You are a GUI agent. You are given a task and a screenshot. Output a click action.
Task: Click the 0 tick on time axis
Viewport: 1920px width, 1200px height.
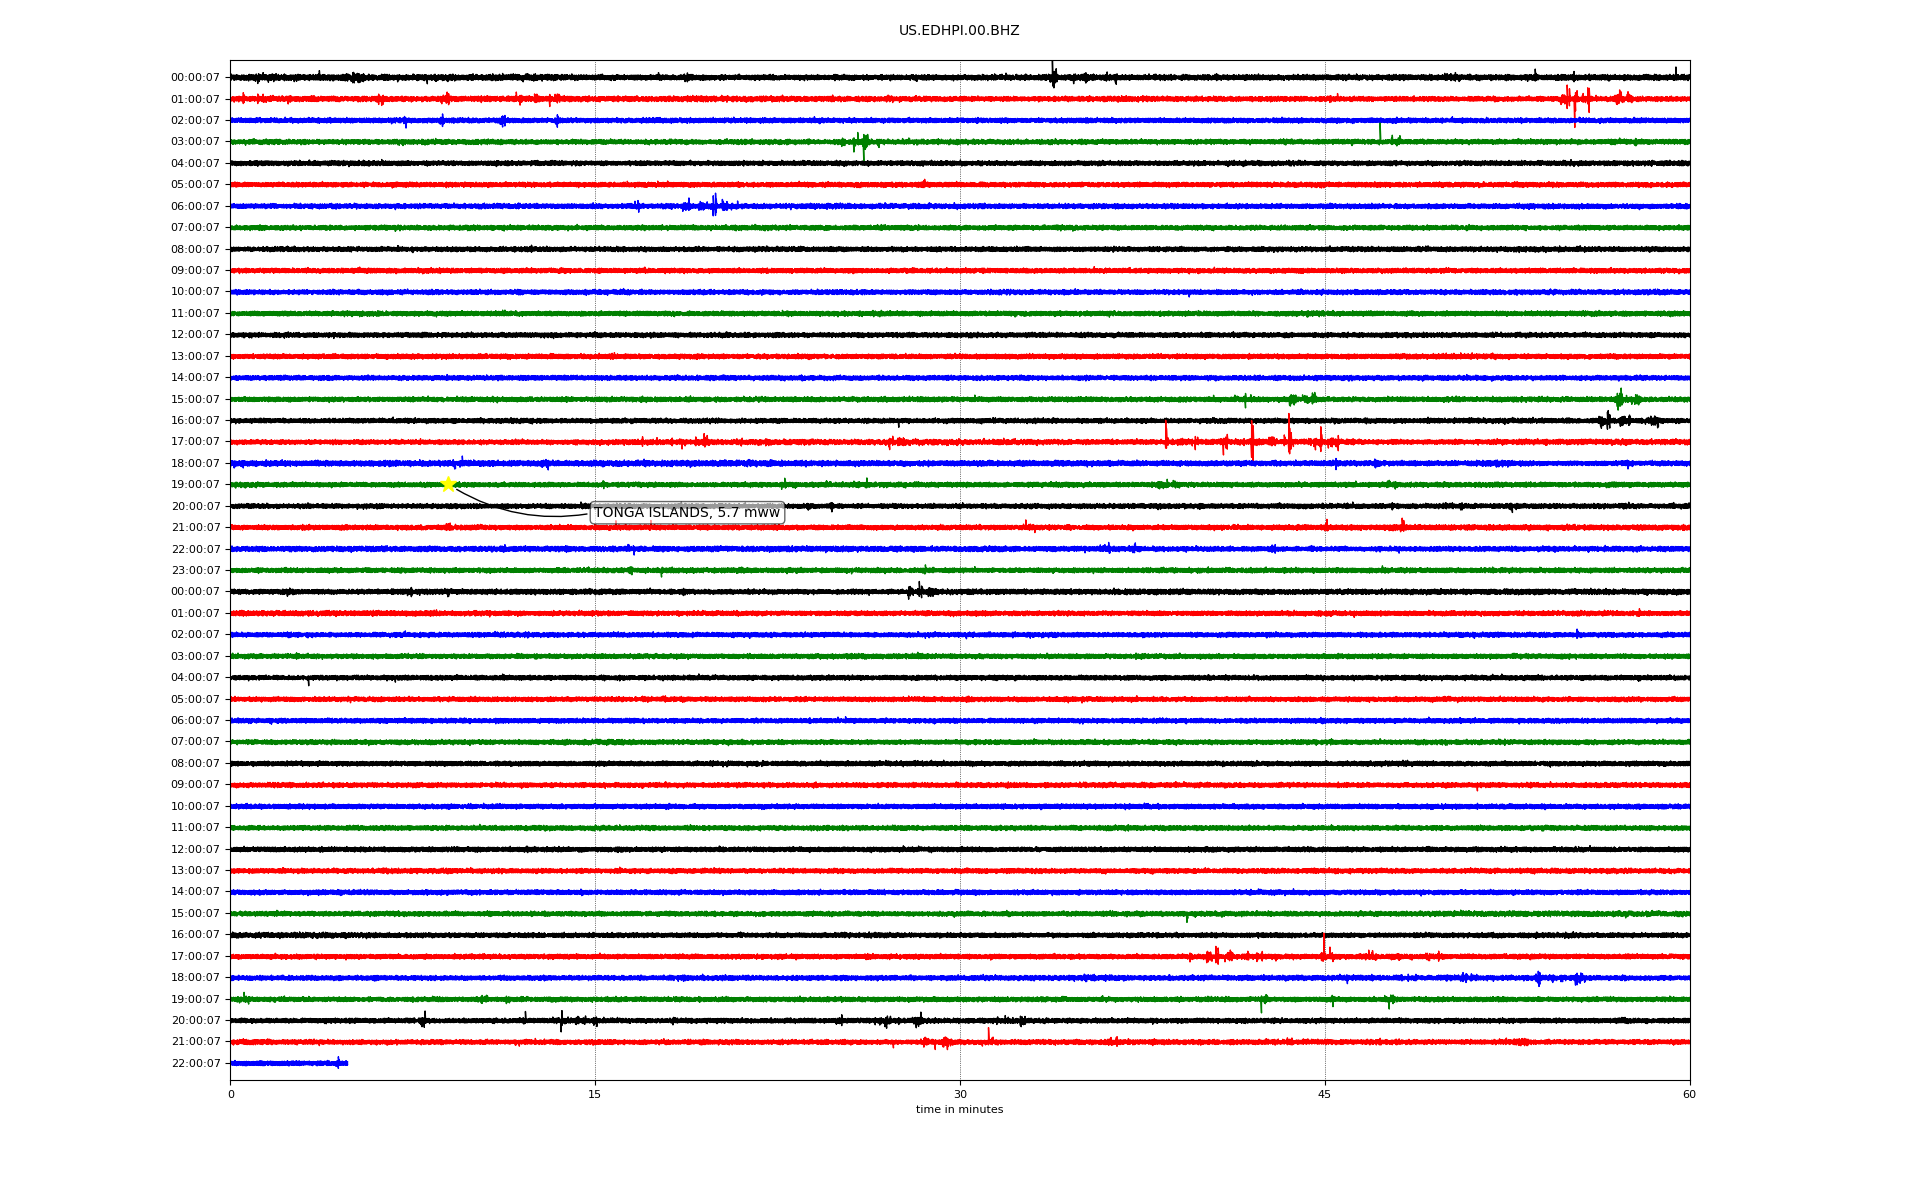[231, 1094]
